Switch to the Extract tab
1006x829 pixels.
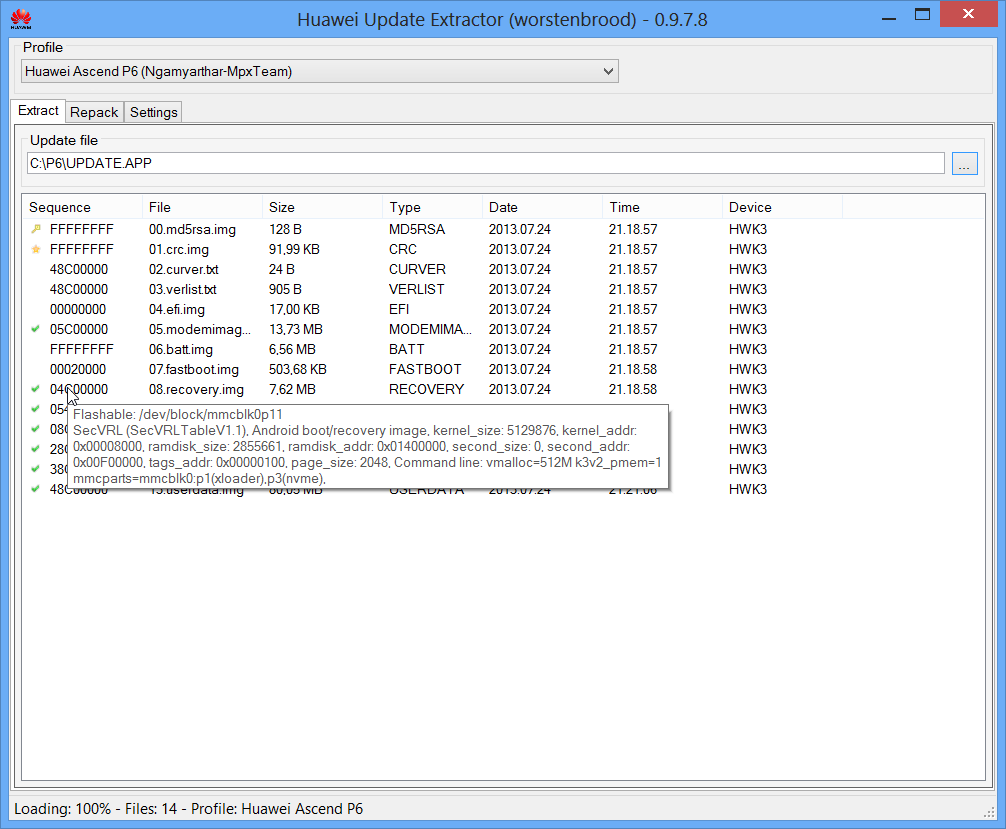pos(38,111)
